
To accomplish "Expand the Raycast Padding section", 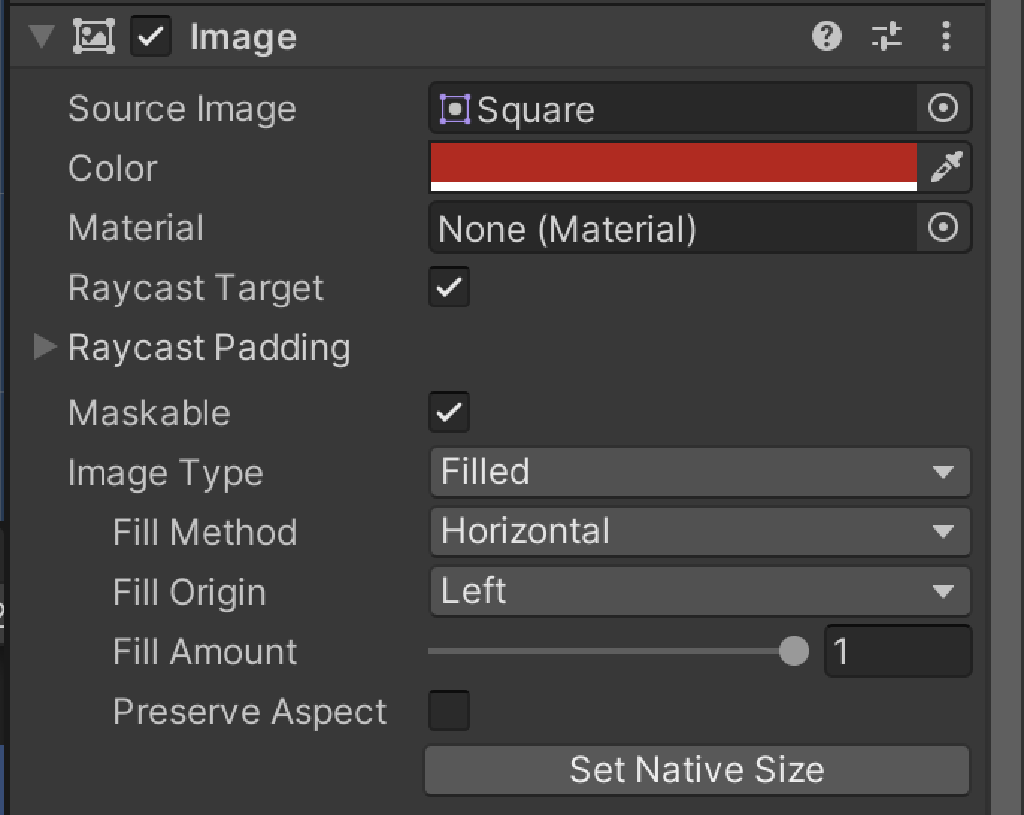I will pos(45,347).
